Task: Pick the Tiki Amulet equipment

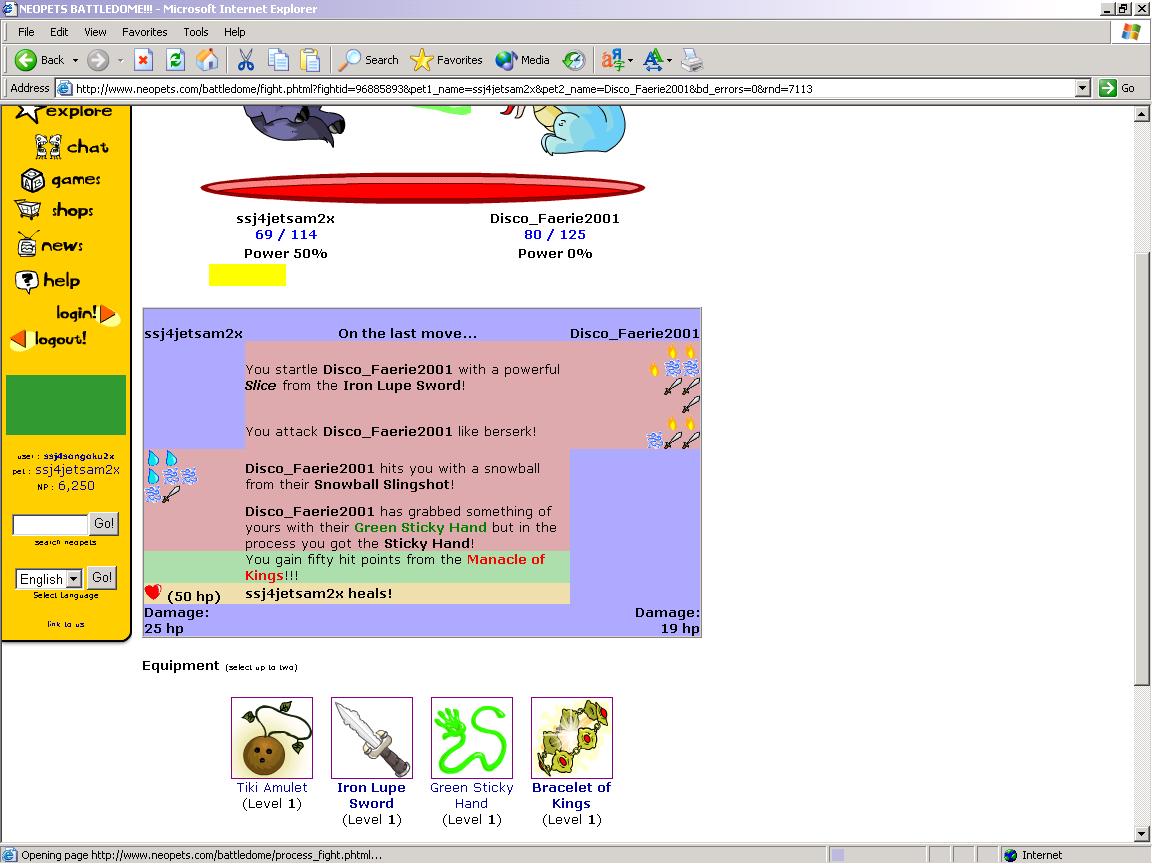Action: [271, 738]
